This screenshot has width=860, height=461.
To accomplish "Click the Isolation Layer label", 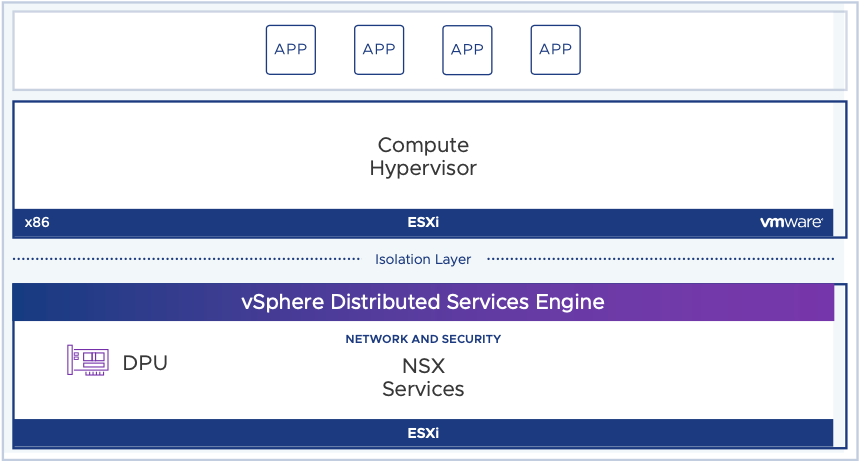I will click(x=423, y=259).
